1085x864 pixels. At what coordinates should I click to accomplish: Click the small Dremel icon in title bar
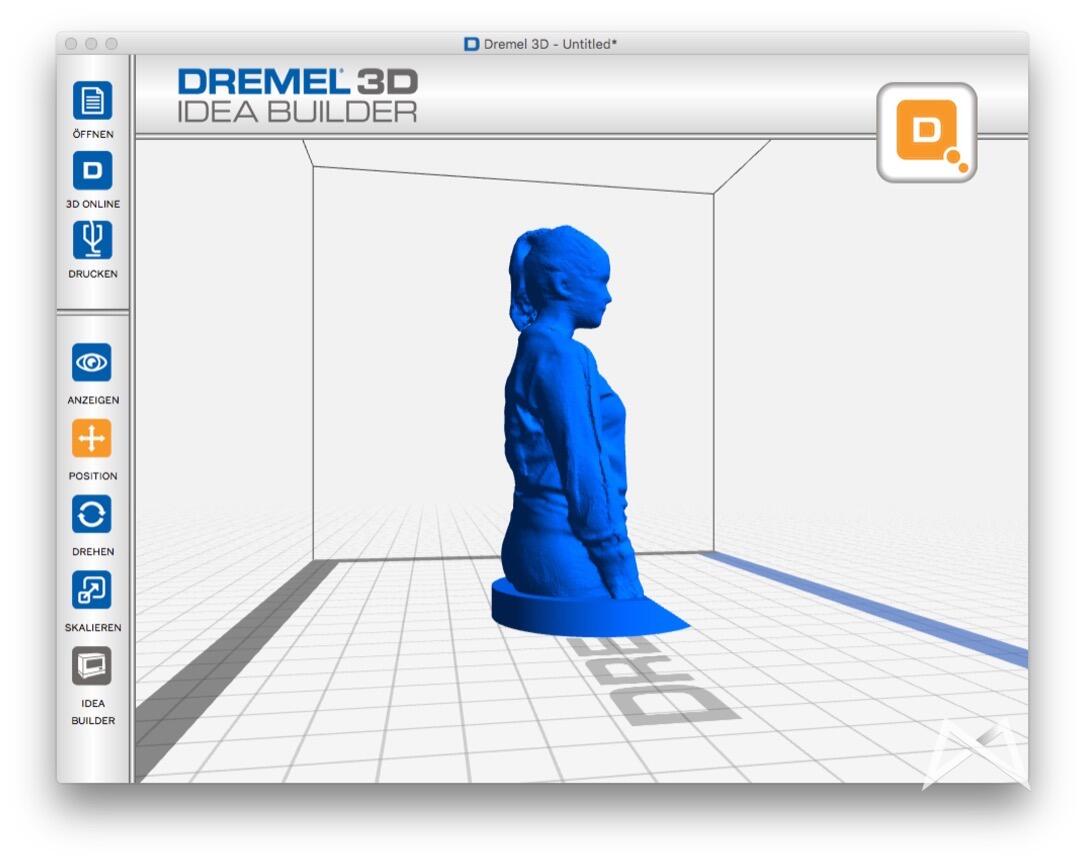click(x=471, y=44)
